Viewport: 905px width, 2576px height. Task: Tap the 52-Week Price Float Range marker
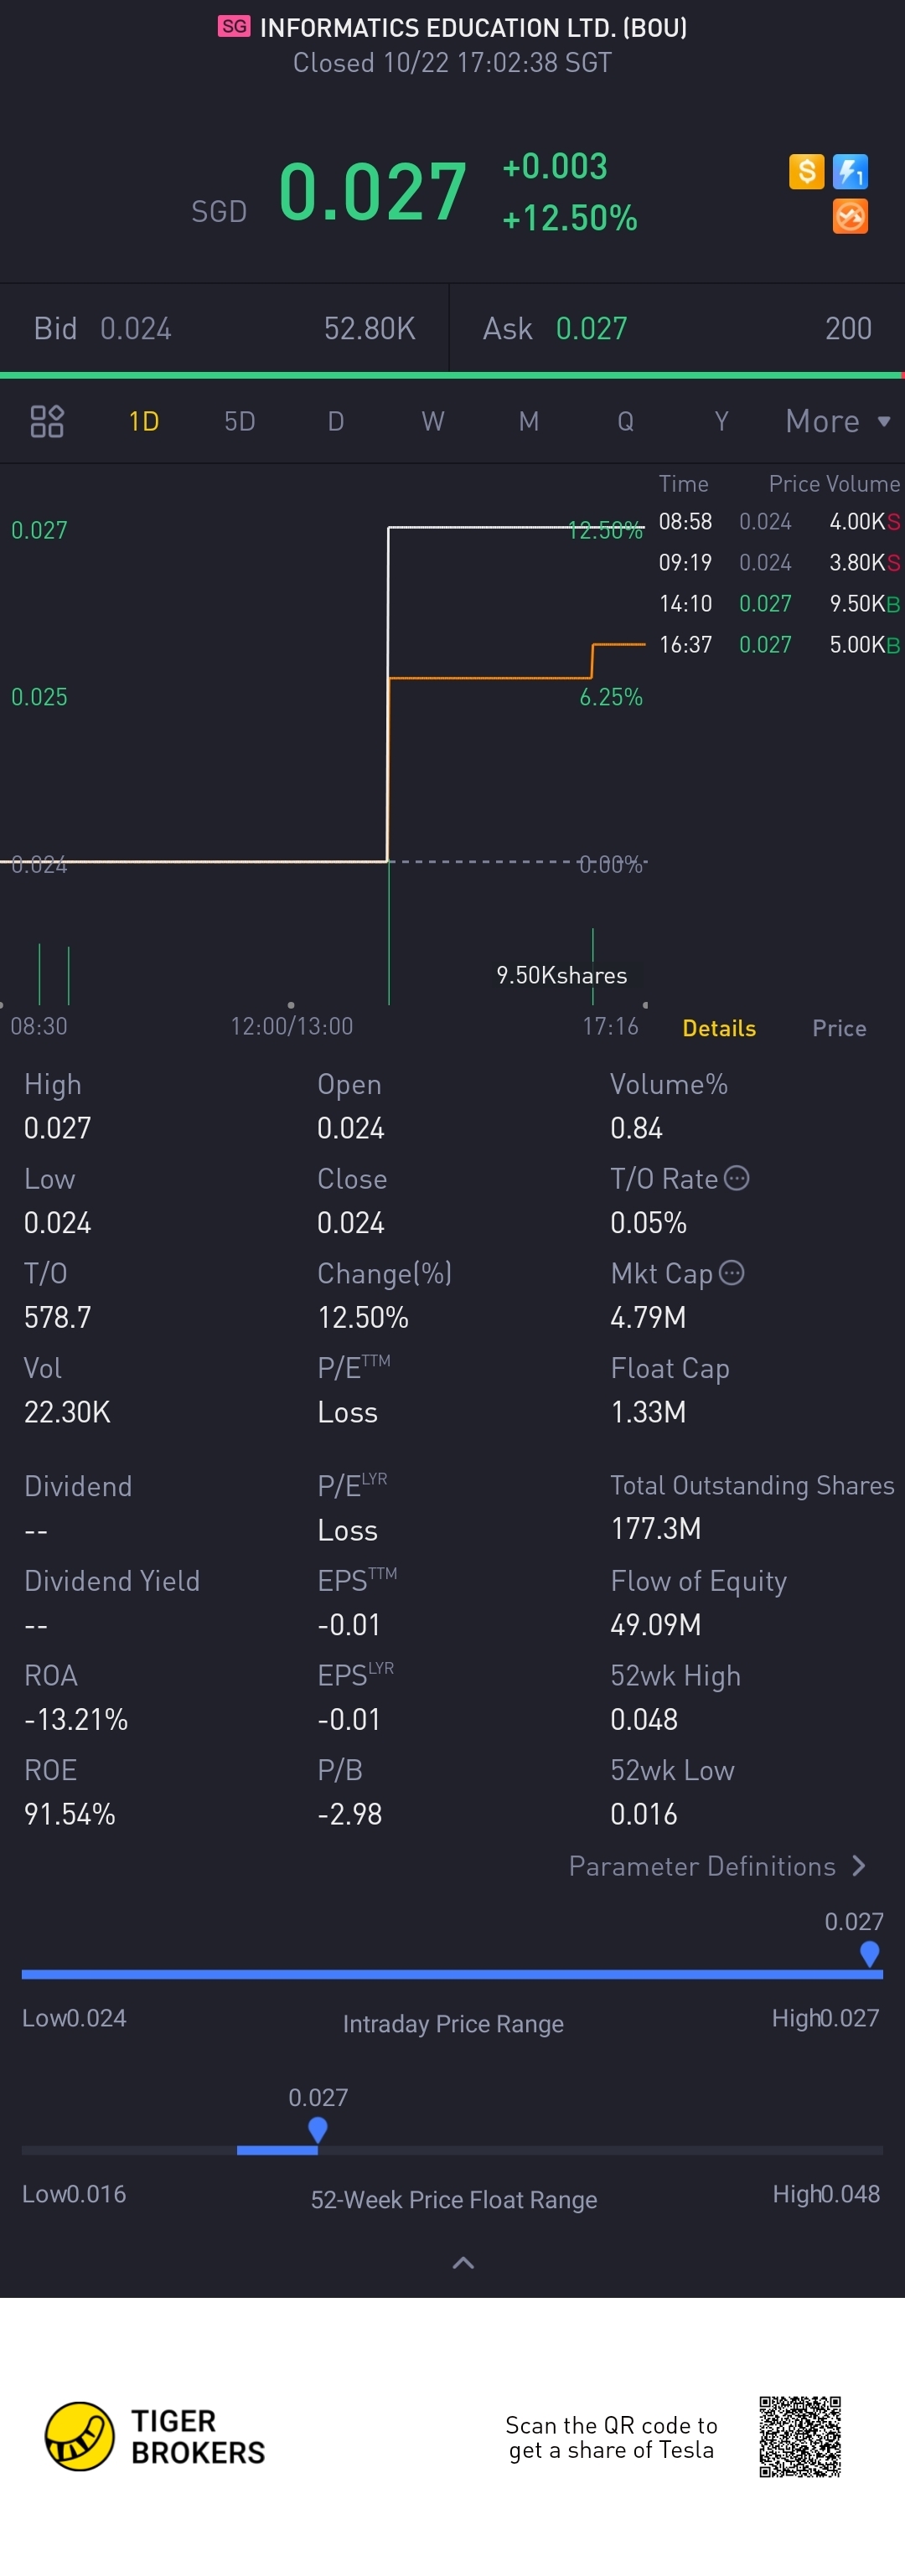click(x=318, y=2130)
